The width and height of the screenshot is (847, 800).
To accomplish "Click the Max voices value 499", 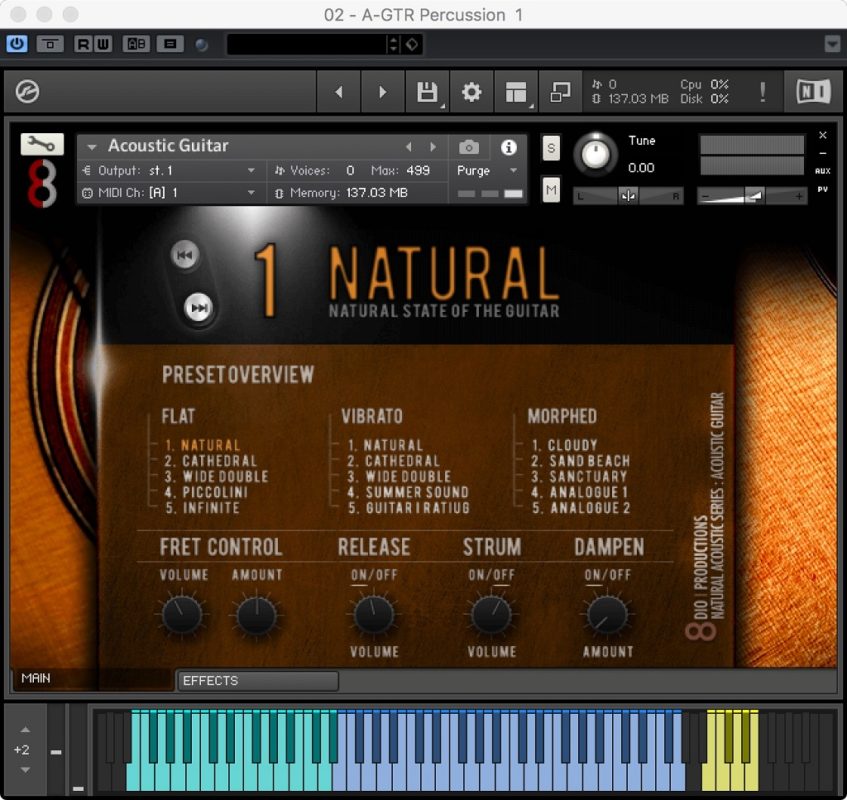I will (418, 171).
